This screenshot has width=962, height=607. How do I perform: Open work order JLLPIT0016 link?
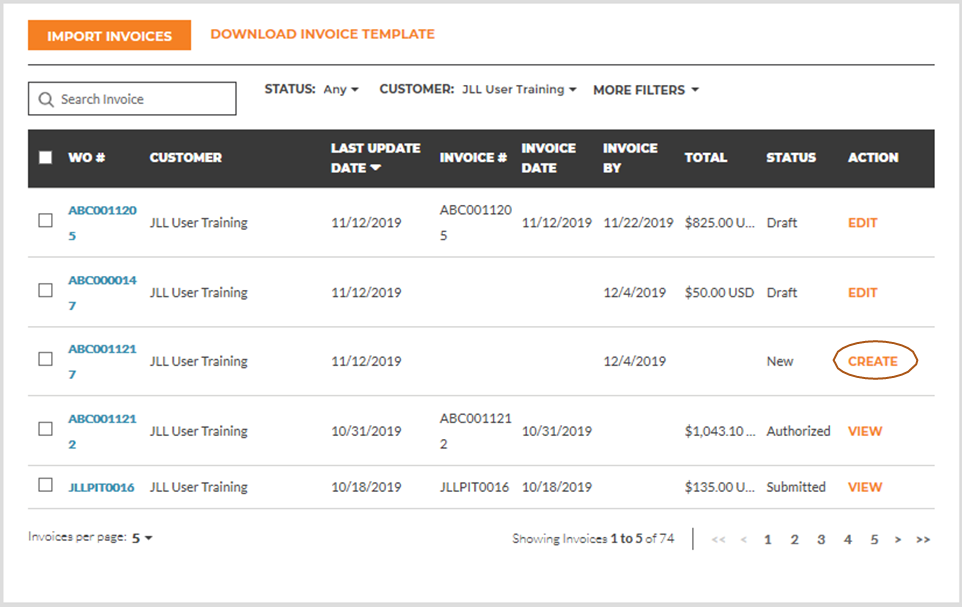click(101, 487)
